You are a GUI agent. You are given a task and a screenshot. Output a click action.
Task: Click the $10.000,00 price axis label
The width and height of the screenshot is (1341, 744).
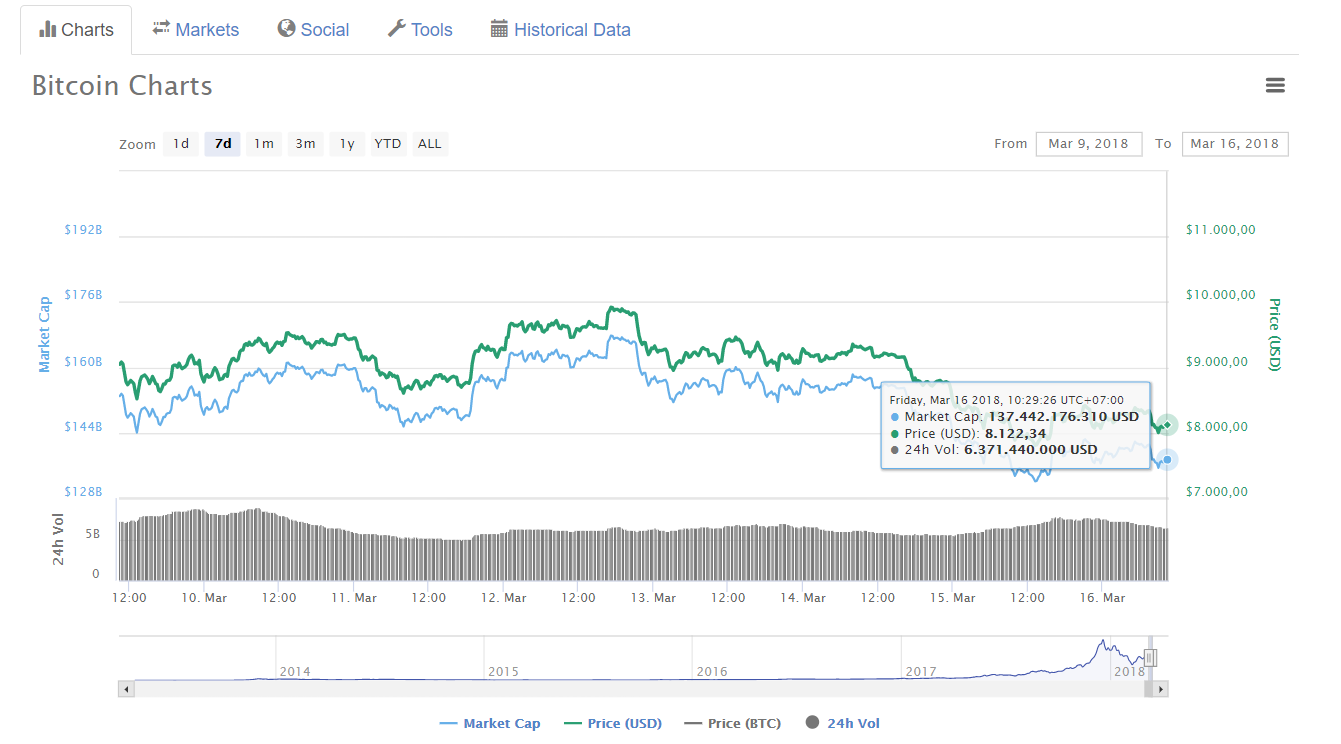point(1220,295)
